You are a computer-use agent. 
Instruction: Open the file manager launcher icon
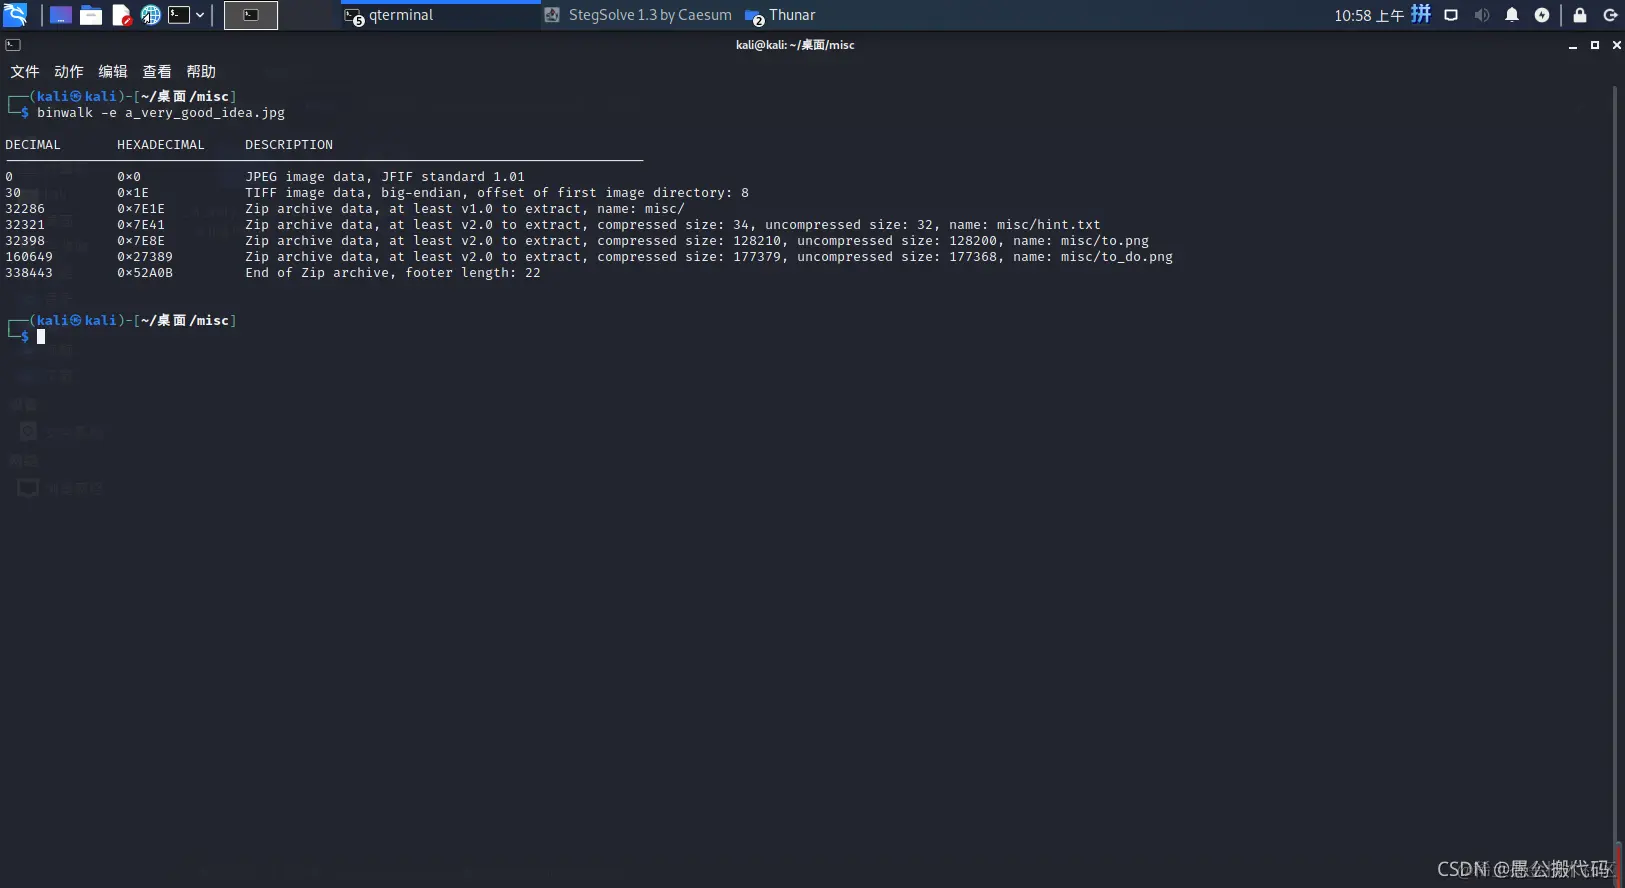(x=91, y=15)
